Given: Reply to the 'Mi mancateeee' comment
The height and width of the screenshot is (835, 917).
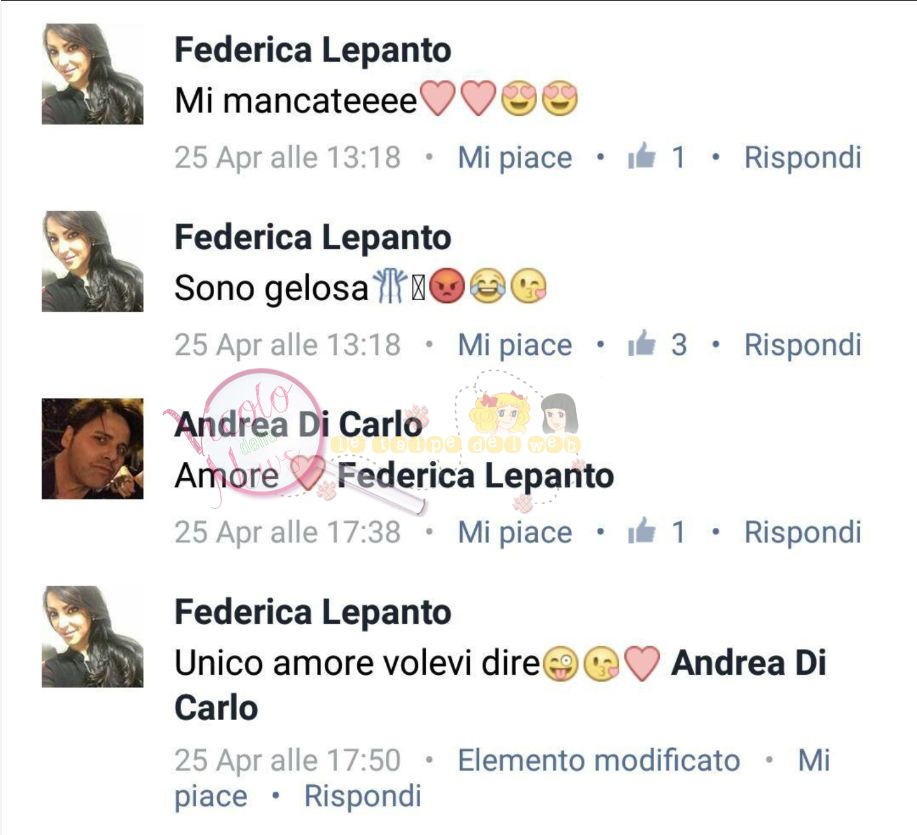Looking at the screenshot, I should tap(802, 158).
